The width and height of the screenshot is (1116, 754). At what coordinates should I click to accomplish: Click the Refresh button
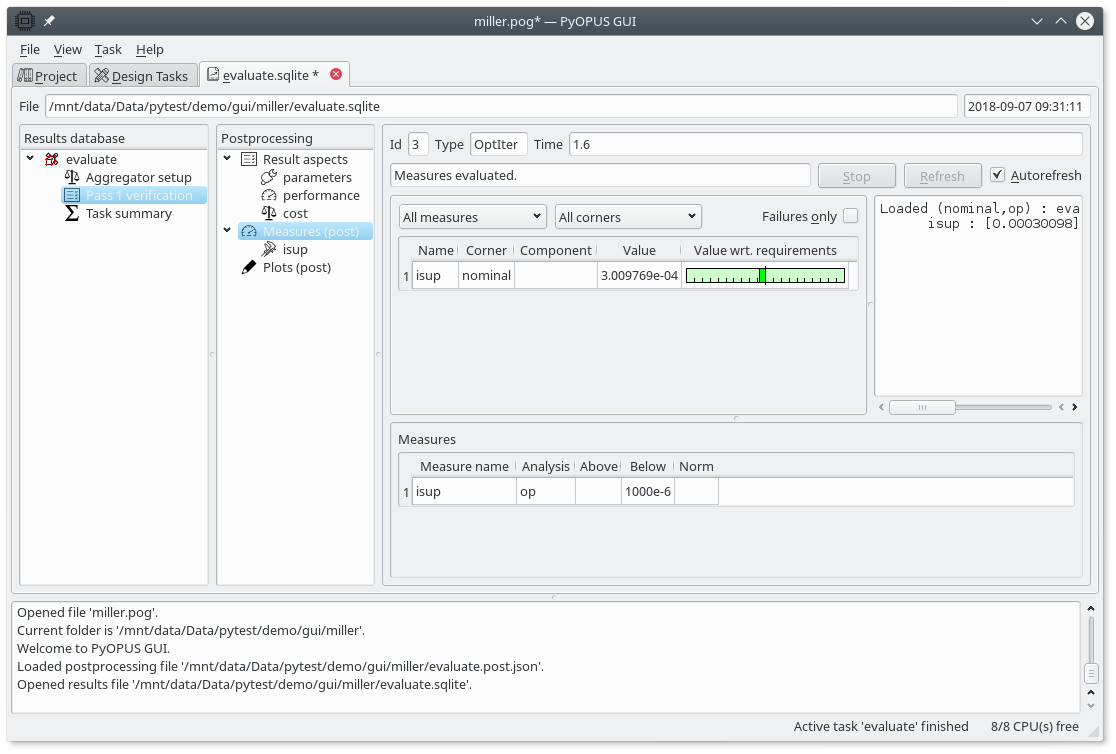[x=941, y=176]
